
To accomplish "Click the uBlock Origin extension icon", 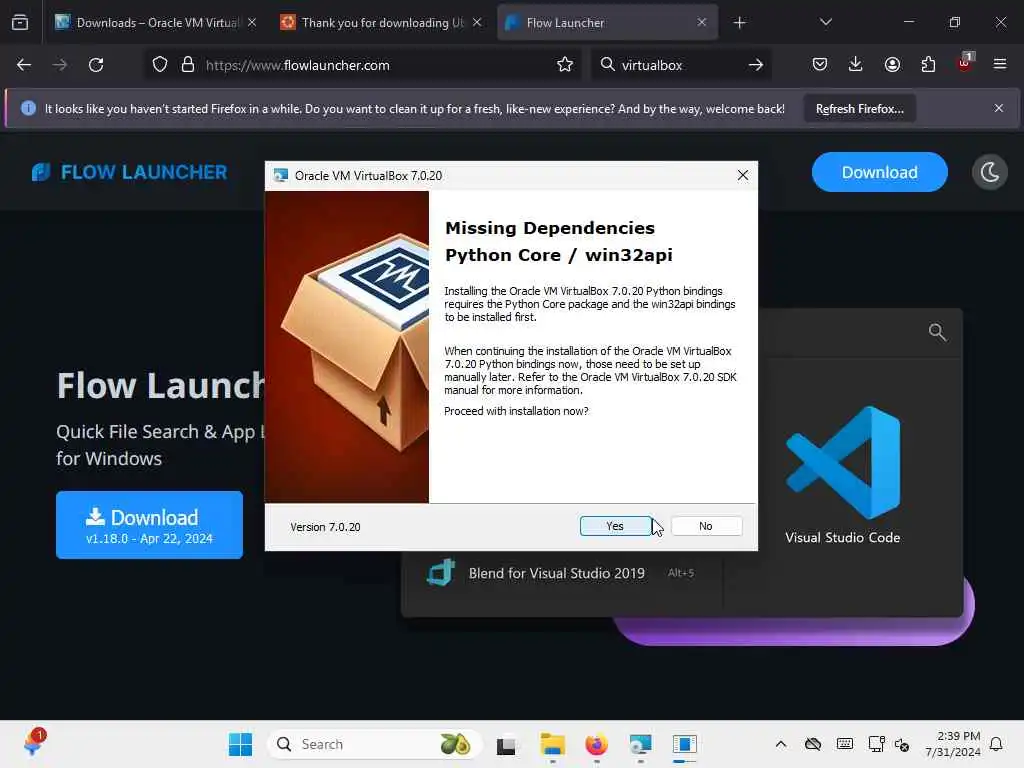I will [x=965, y=63].
